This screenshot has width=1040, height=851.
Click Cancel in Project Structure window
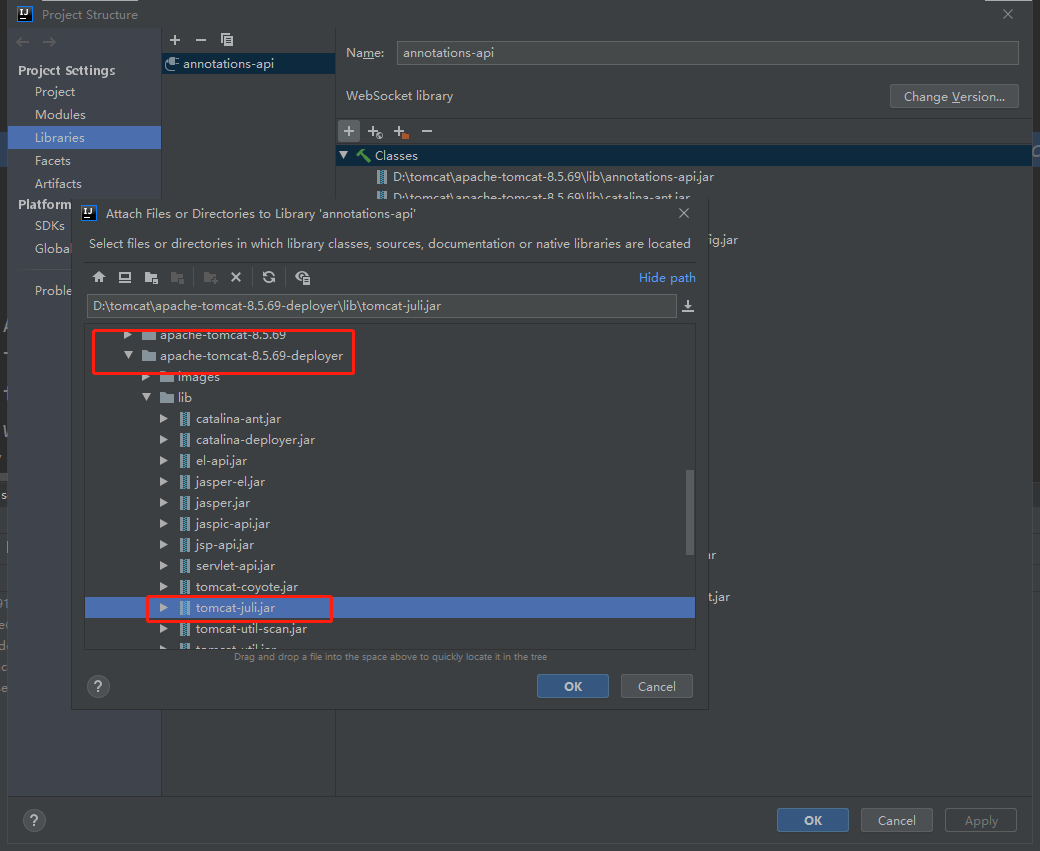click(897, 820)
